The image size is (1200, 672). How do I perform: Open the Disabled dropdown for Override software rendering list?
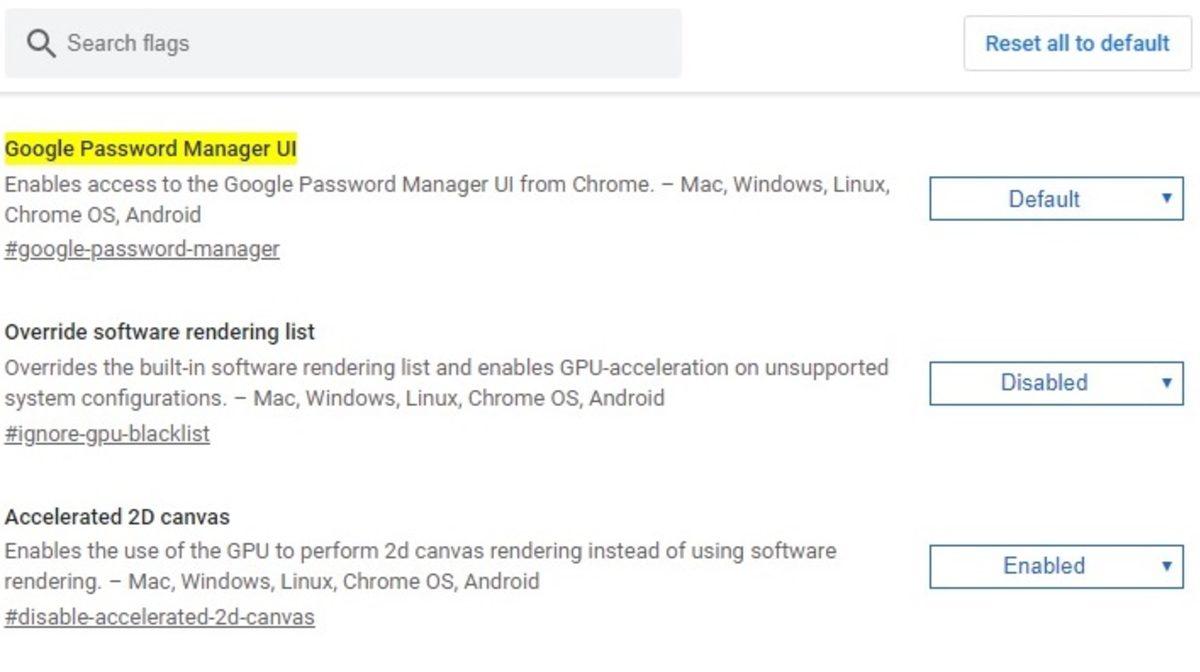click(1055, 383)
